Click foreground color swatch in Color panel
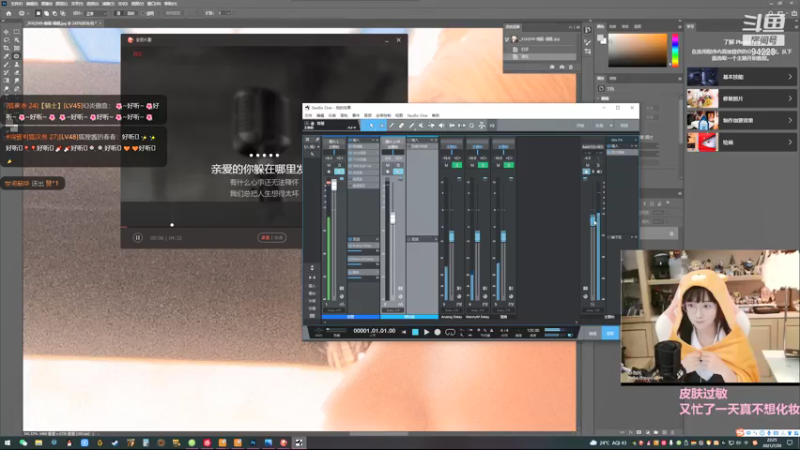The image size is (800, 450). click(601, 37)
